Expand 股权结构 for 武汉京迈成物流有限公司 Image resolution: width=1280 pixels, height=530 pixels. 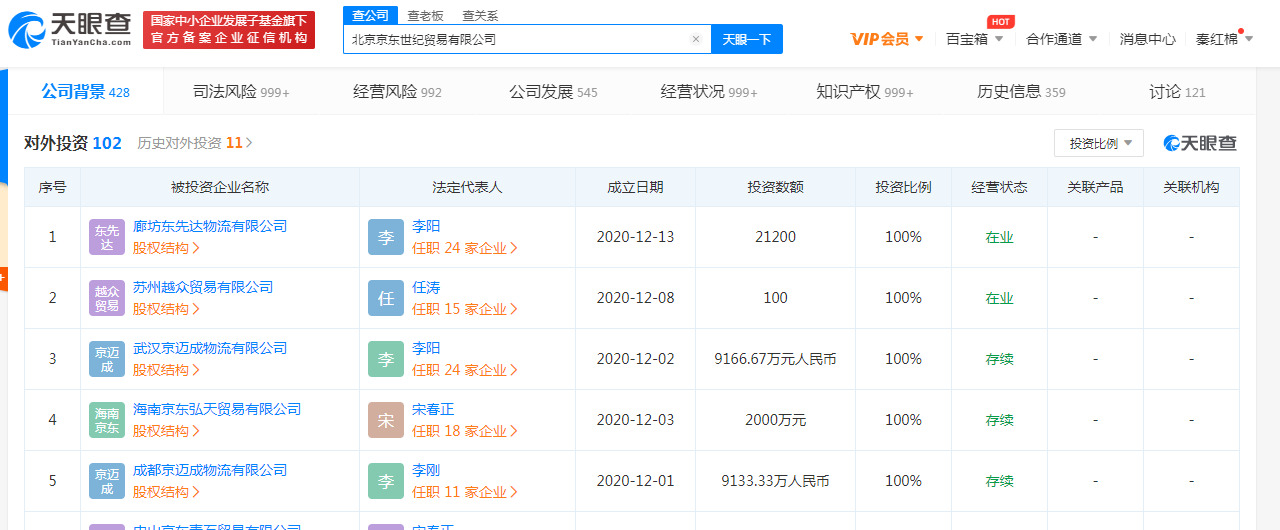pos(167,370)
